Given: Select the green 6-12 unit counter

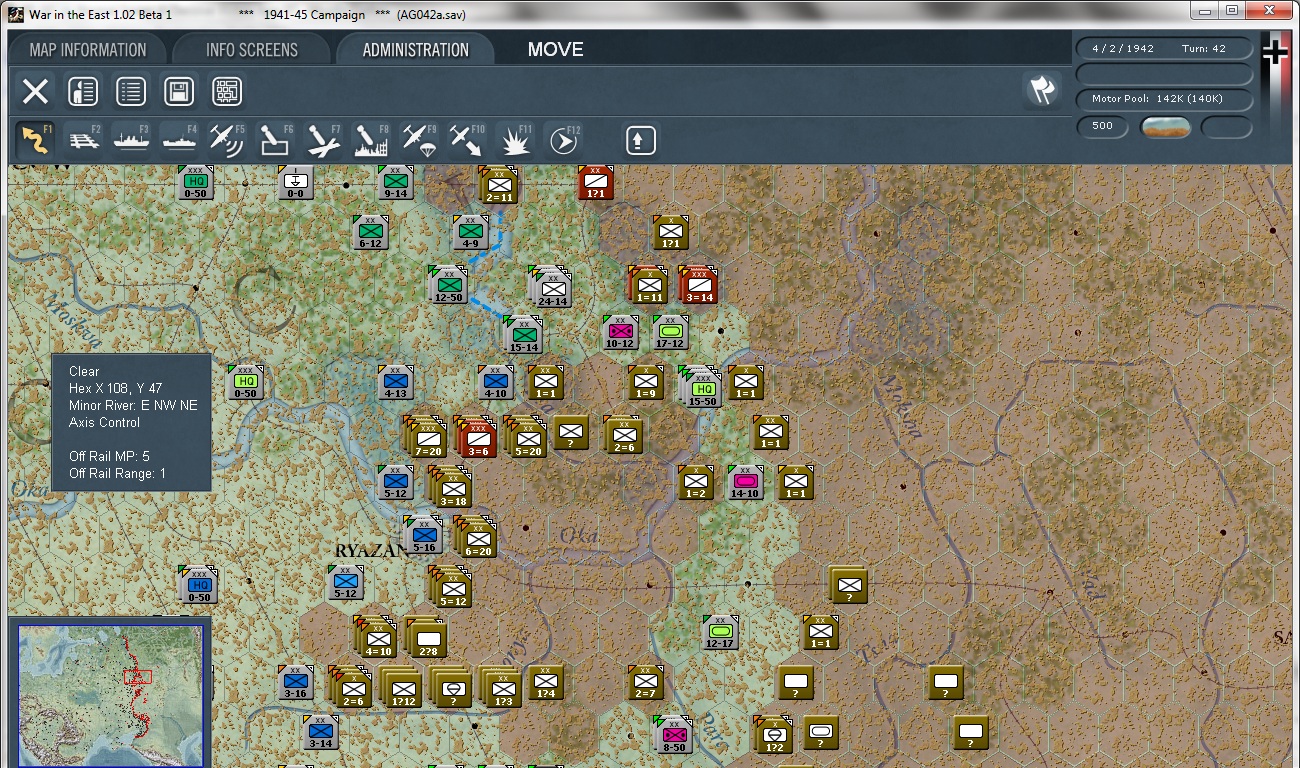Looking at the screenshot, I should coord(370,232).
